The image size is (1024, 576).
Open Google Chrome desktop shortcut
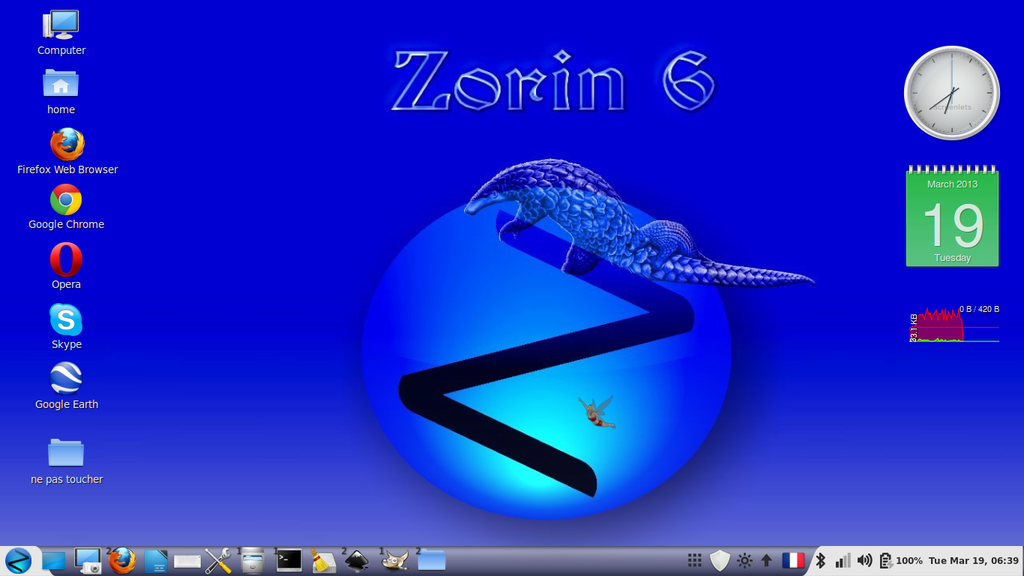click(x=66, y=200)
